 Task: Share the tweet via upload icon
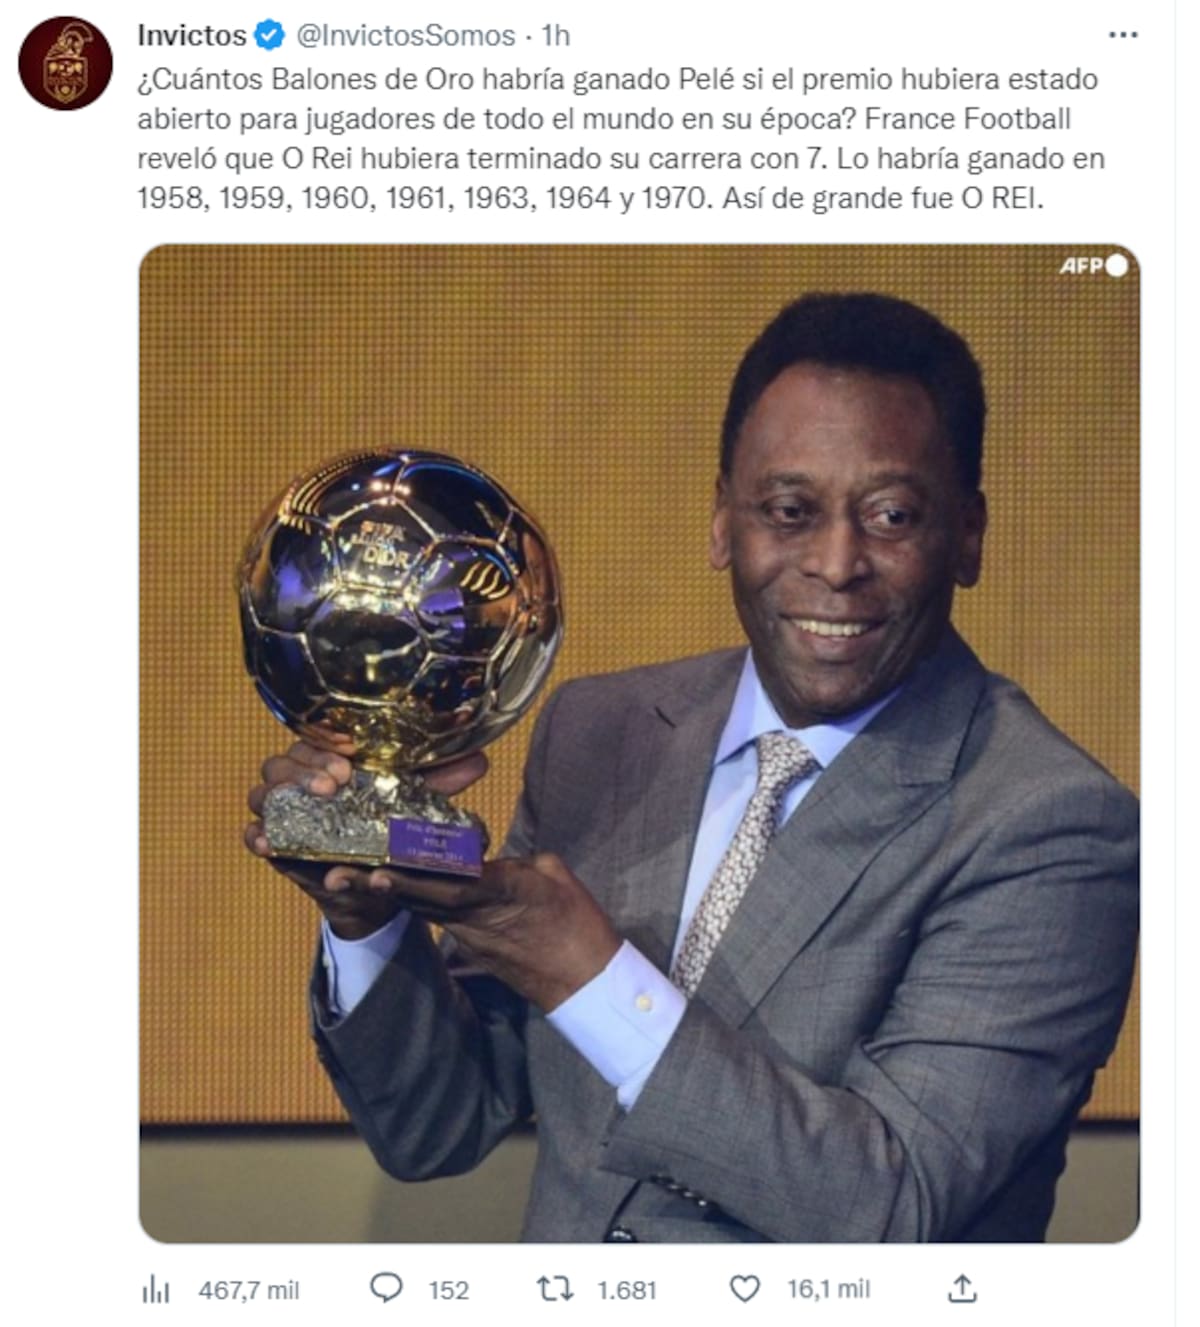pos(962,1288)
